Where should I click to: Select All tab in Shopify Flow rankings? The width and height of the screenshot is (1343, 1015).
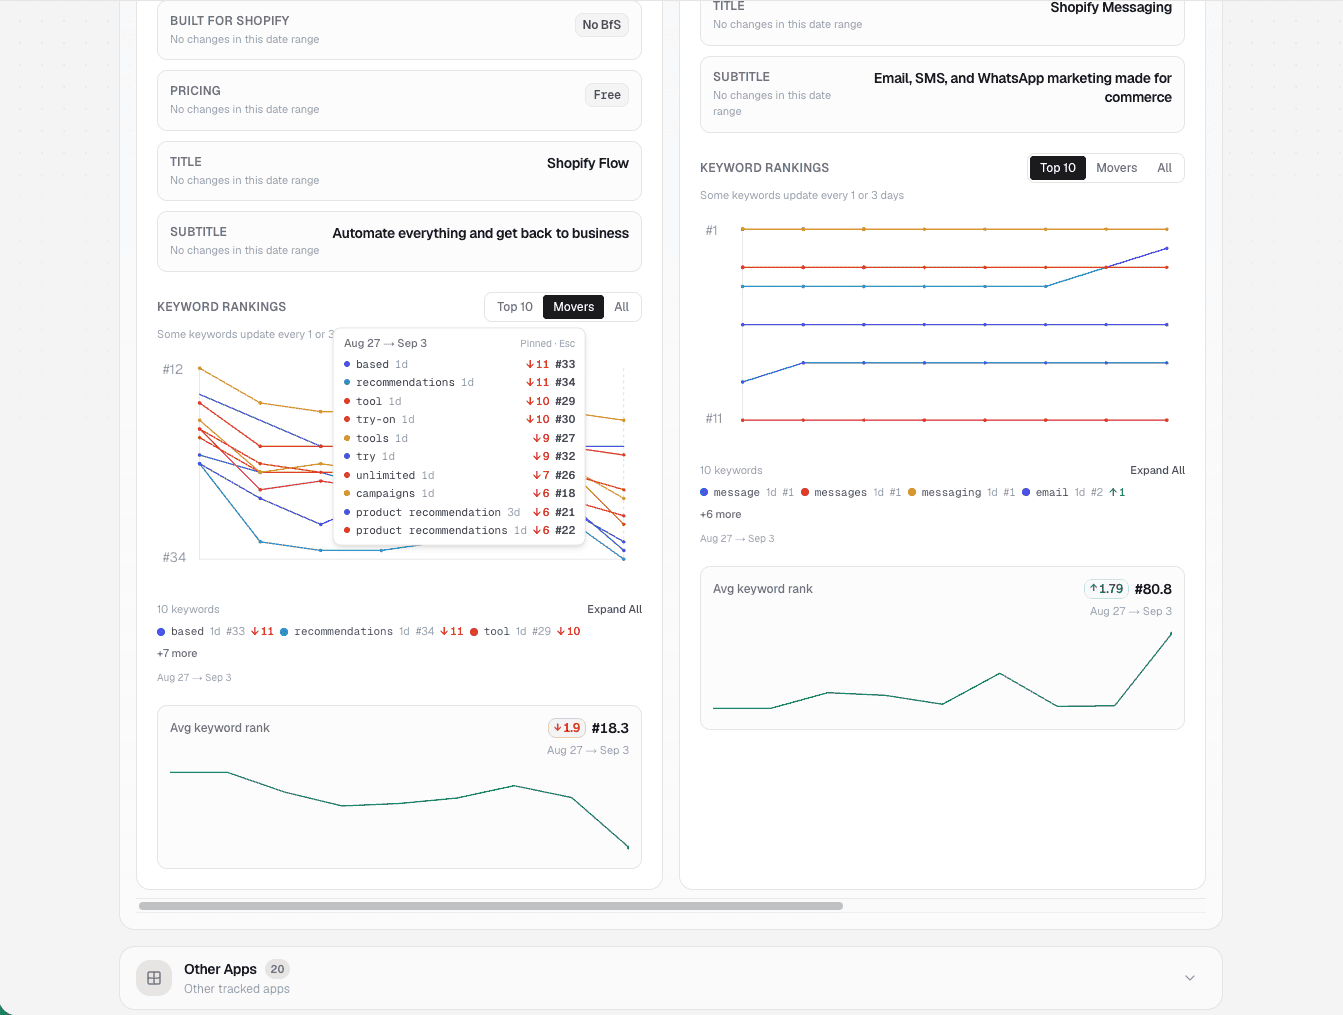(x=622, y=307)
